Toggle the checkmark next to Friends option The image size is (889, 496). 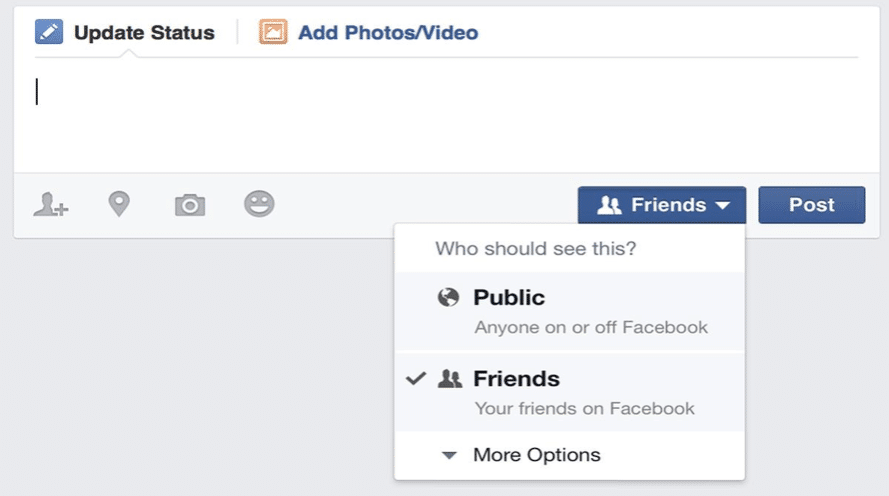pyautogui.click(x=416, y=378)
